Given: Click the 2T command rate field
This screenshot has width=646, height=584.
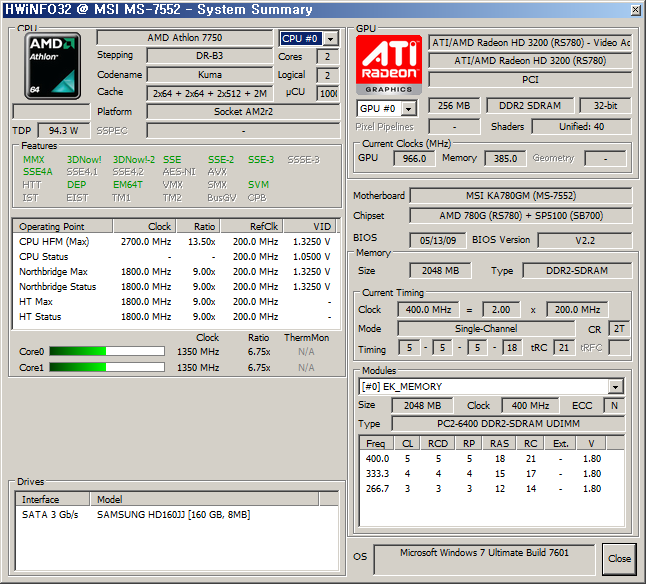Looking at the screenshot, I should [619, 329].
